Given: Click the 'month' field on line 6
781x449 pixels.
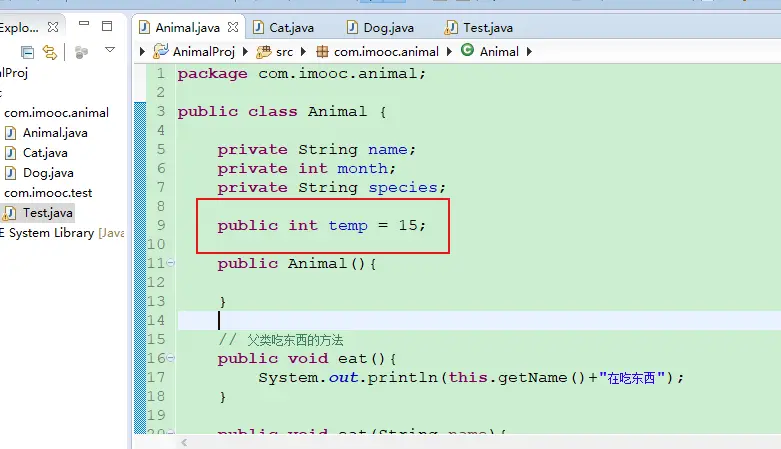Looking at the screenshot, I should [362, 168].
